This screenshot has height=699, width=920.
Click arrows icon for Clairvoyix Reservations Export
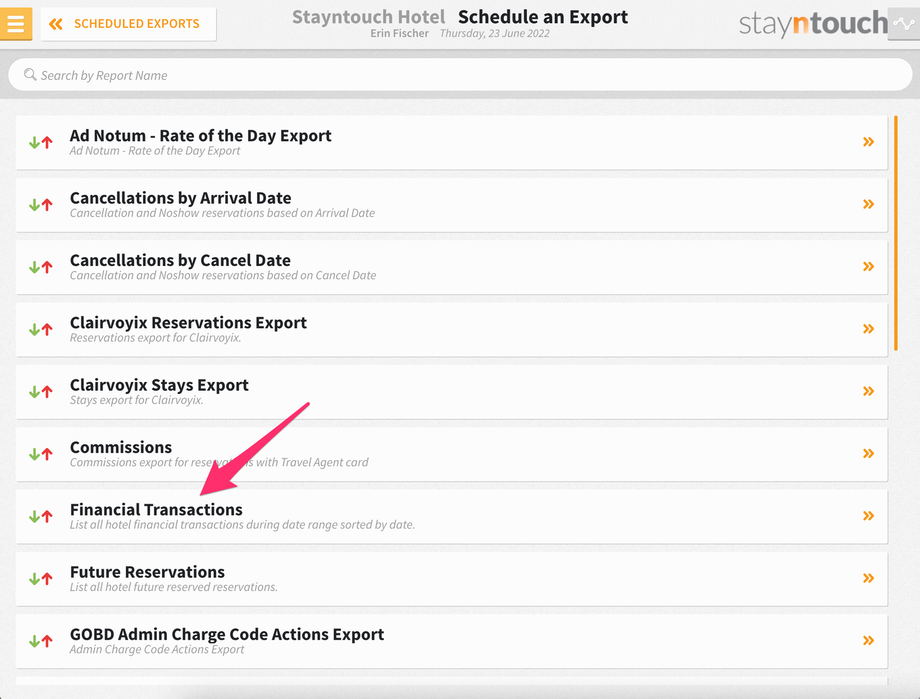41,330
